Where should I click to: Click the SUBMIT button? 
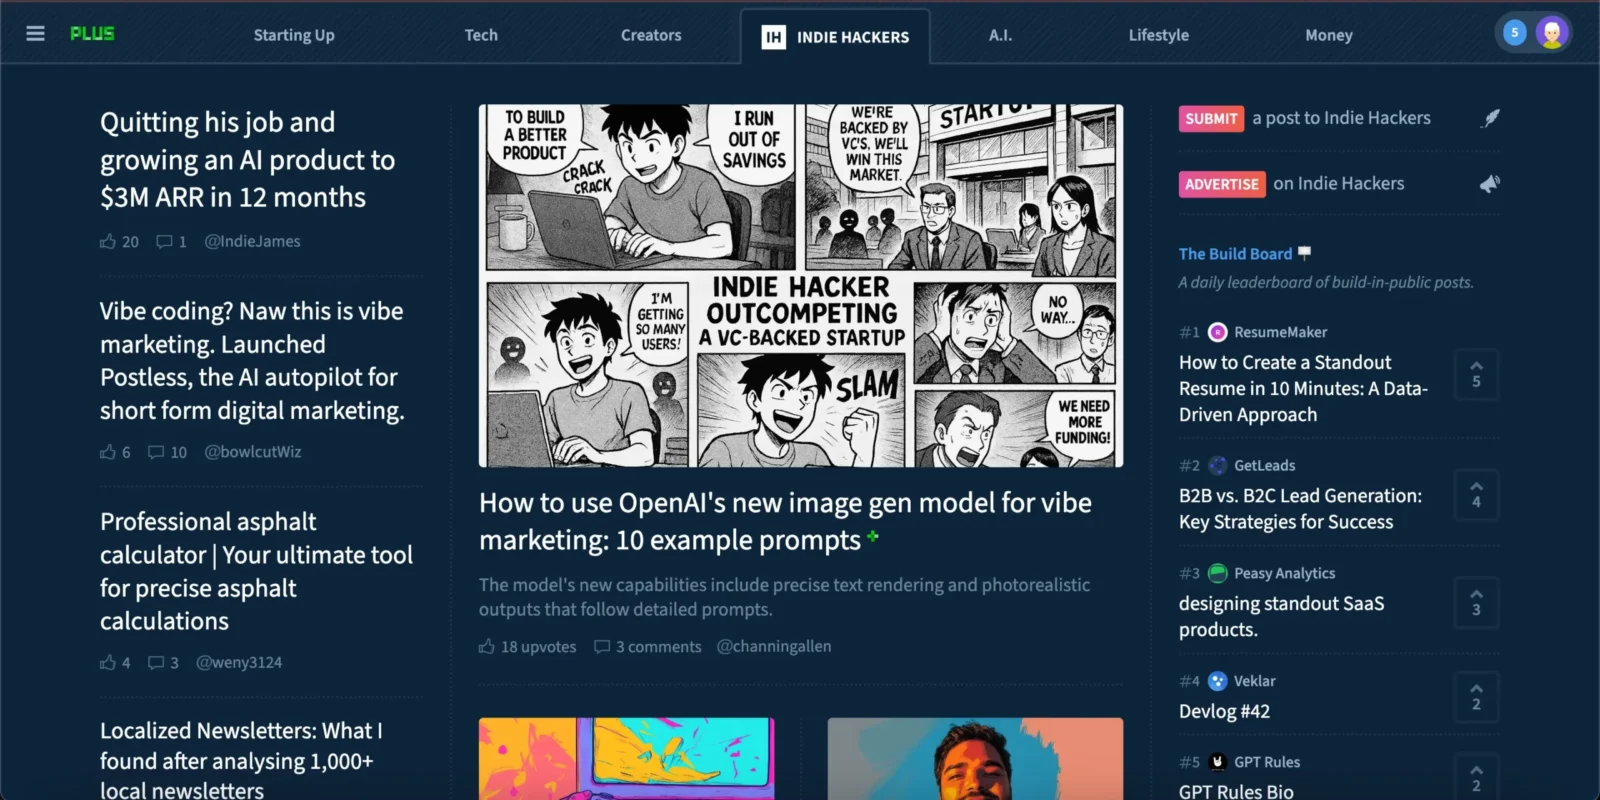1211,119
